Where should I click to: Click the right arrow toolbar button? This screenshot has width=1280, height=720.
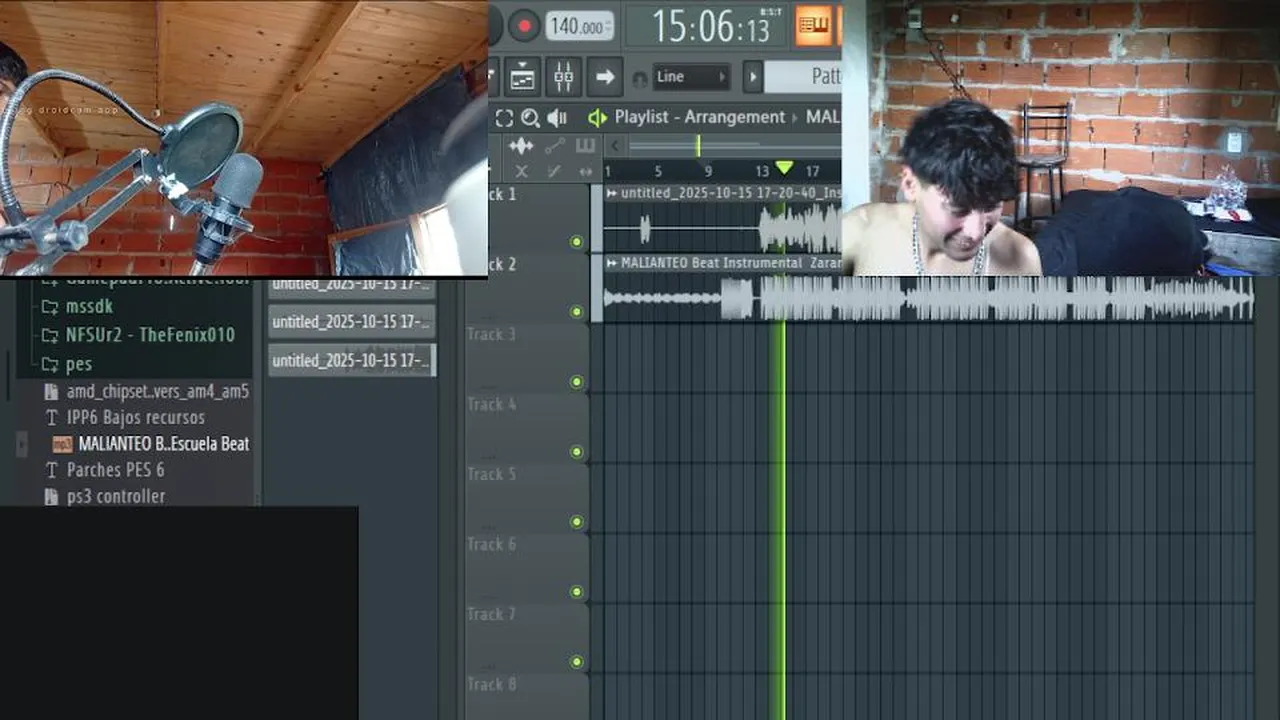point(604,76)
